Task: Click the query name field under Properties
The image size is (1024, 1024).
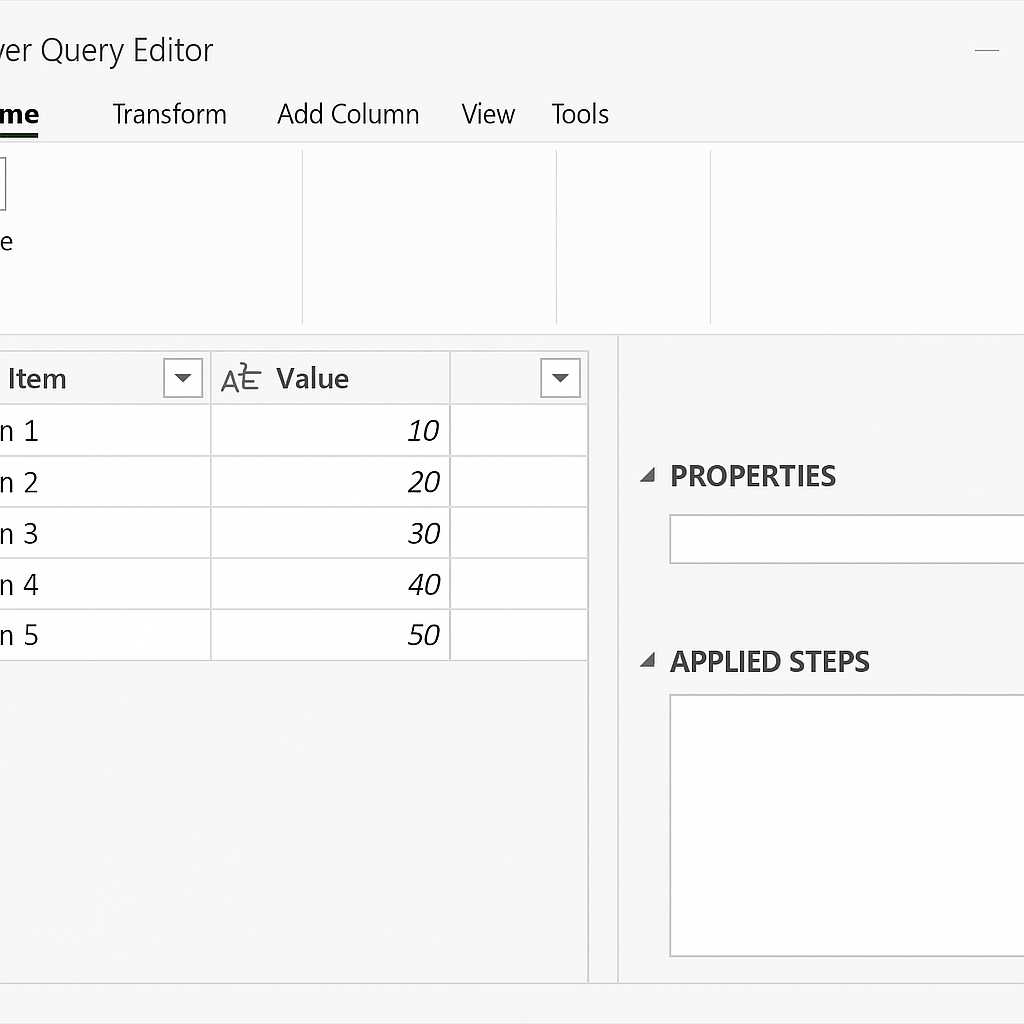Action: tap(846, 540)
